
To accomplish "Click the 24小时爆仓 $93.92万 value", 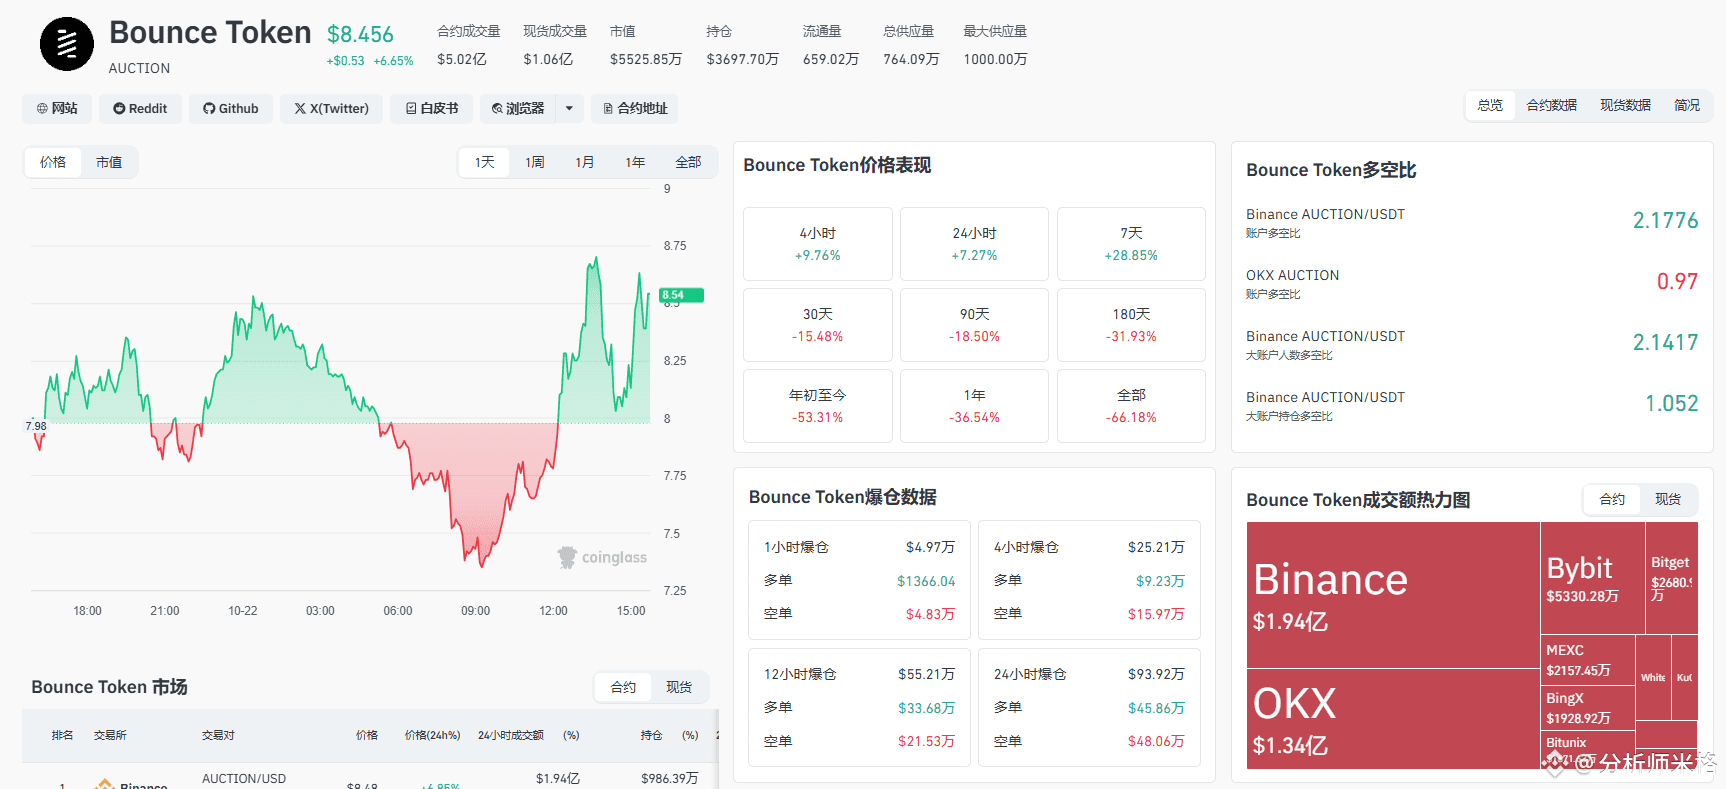I will click(x=1156, y=674).
